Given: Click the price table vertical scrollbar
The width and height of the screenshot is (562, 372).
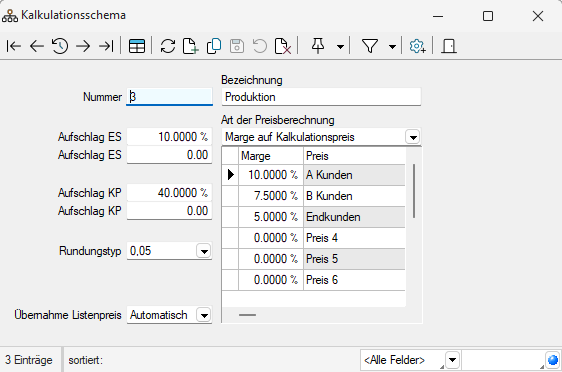Looking at the screenshot, I should pyautogui.click(x=414, y=191).
